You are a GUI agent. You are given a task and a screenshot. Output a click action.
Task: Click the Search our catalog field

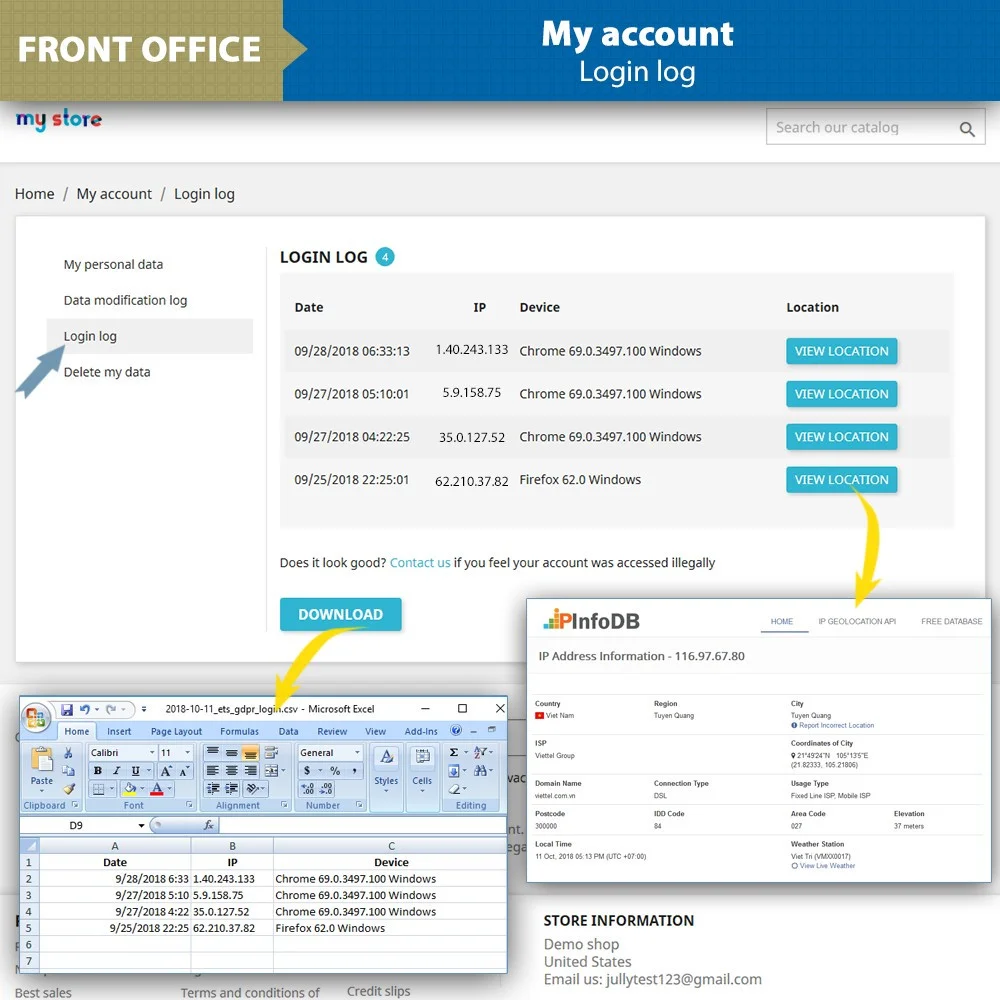point(860,128)
